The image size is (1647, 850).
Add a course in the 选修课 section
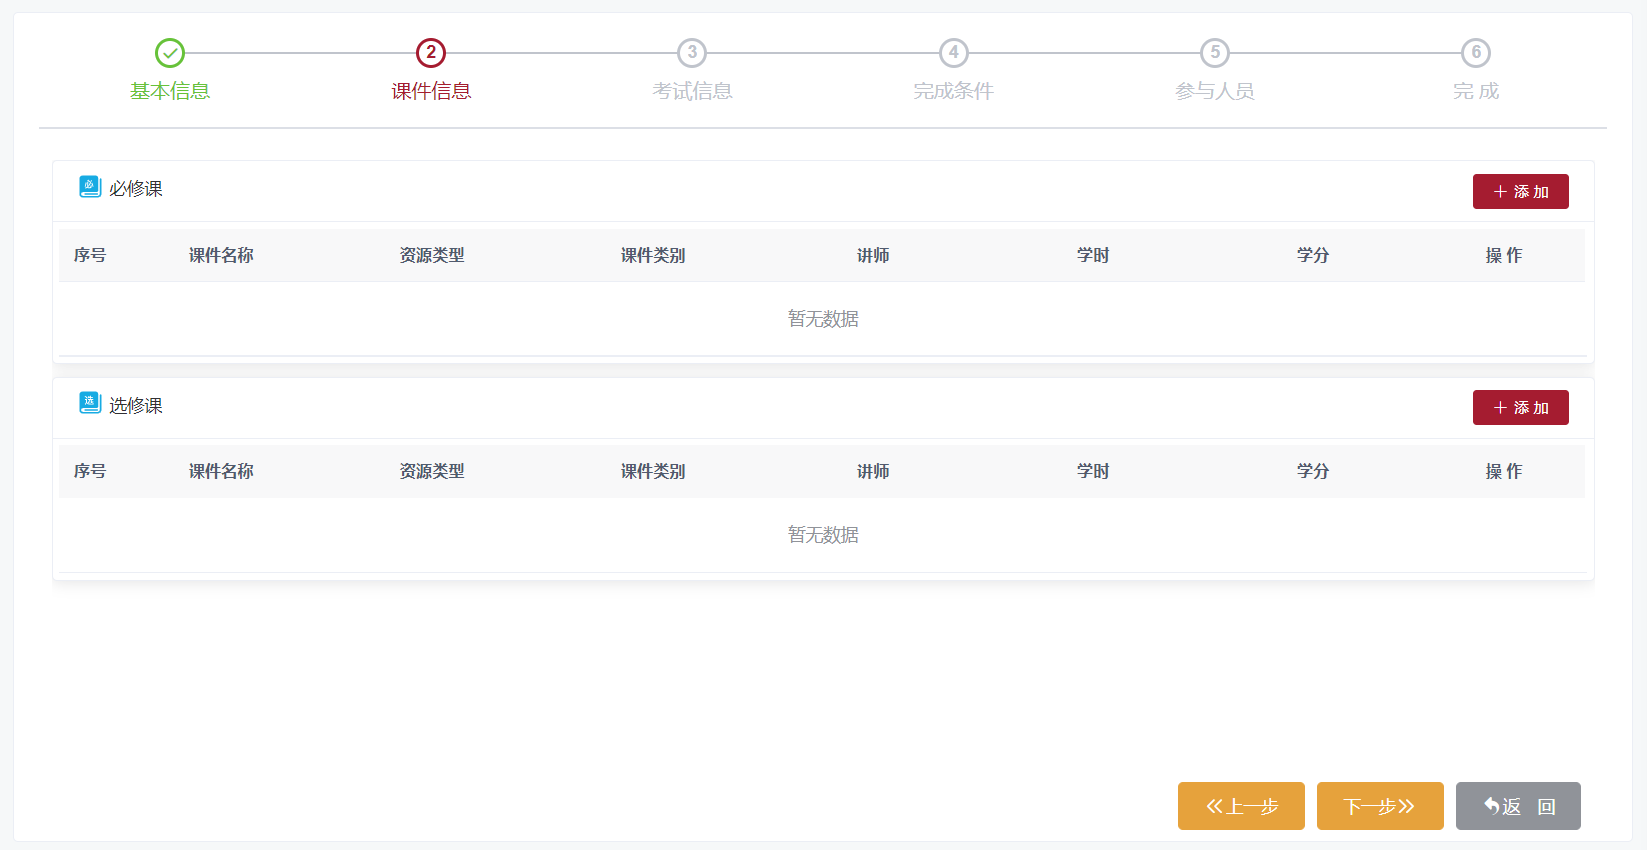(1520, 407)
